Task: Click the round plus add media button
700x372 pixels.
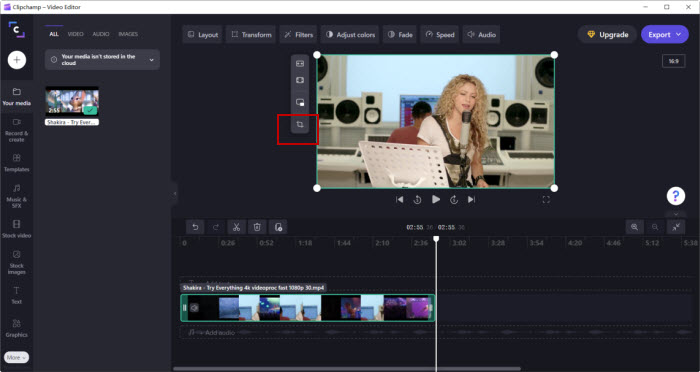Action: click(17, 60)
